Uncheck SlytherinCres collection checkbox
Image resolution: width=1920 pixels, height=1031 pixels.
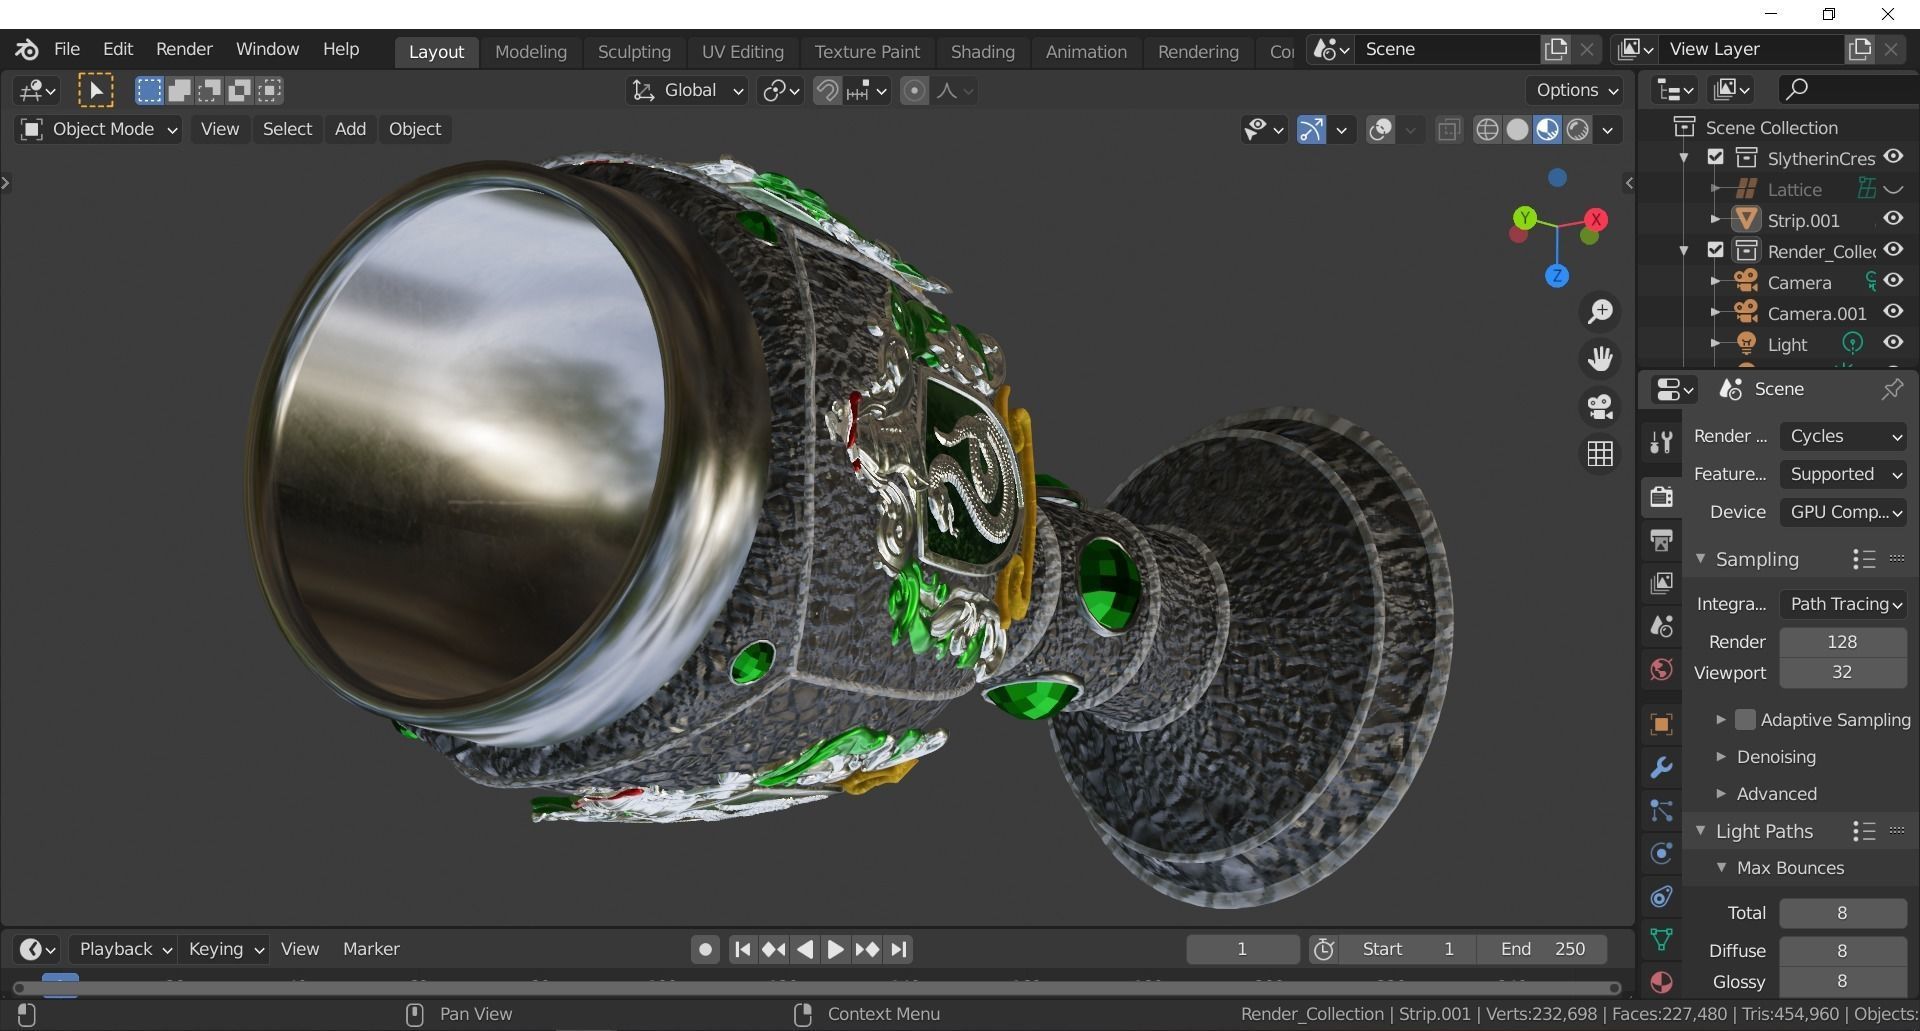point(1715,158)
